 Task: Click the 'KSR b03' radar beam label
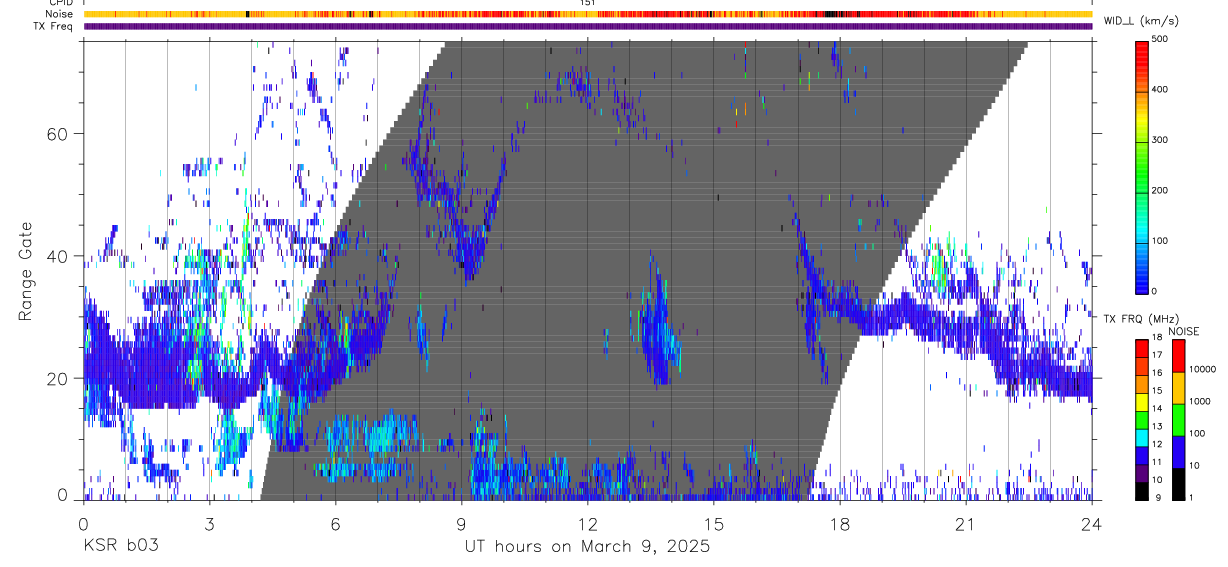(x=120, y=546)
